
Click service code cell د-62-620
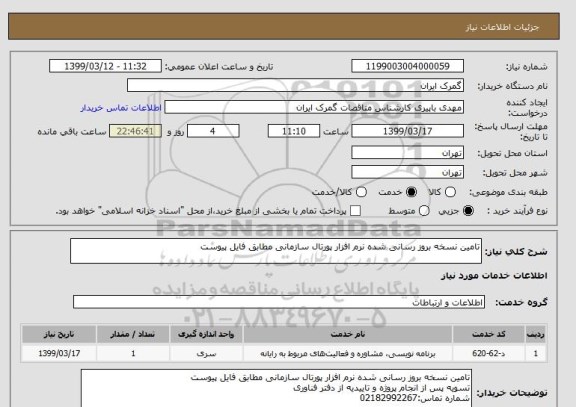489,354
